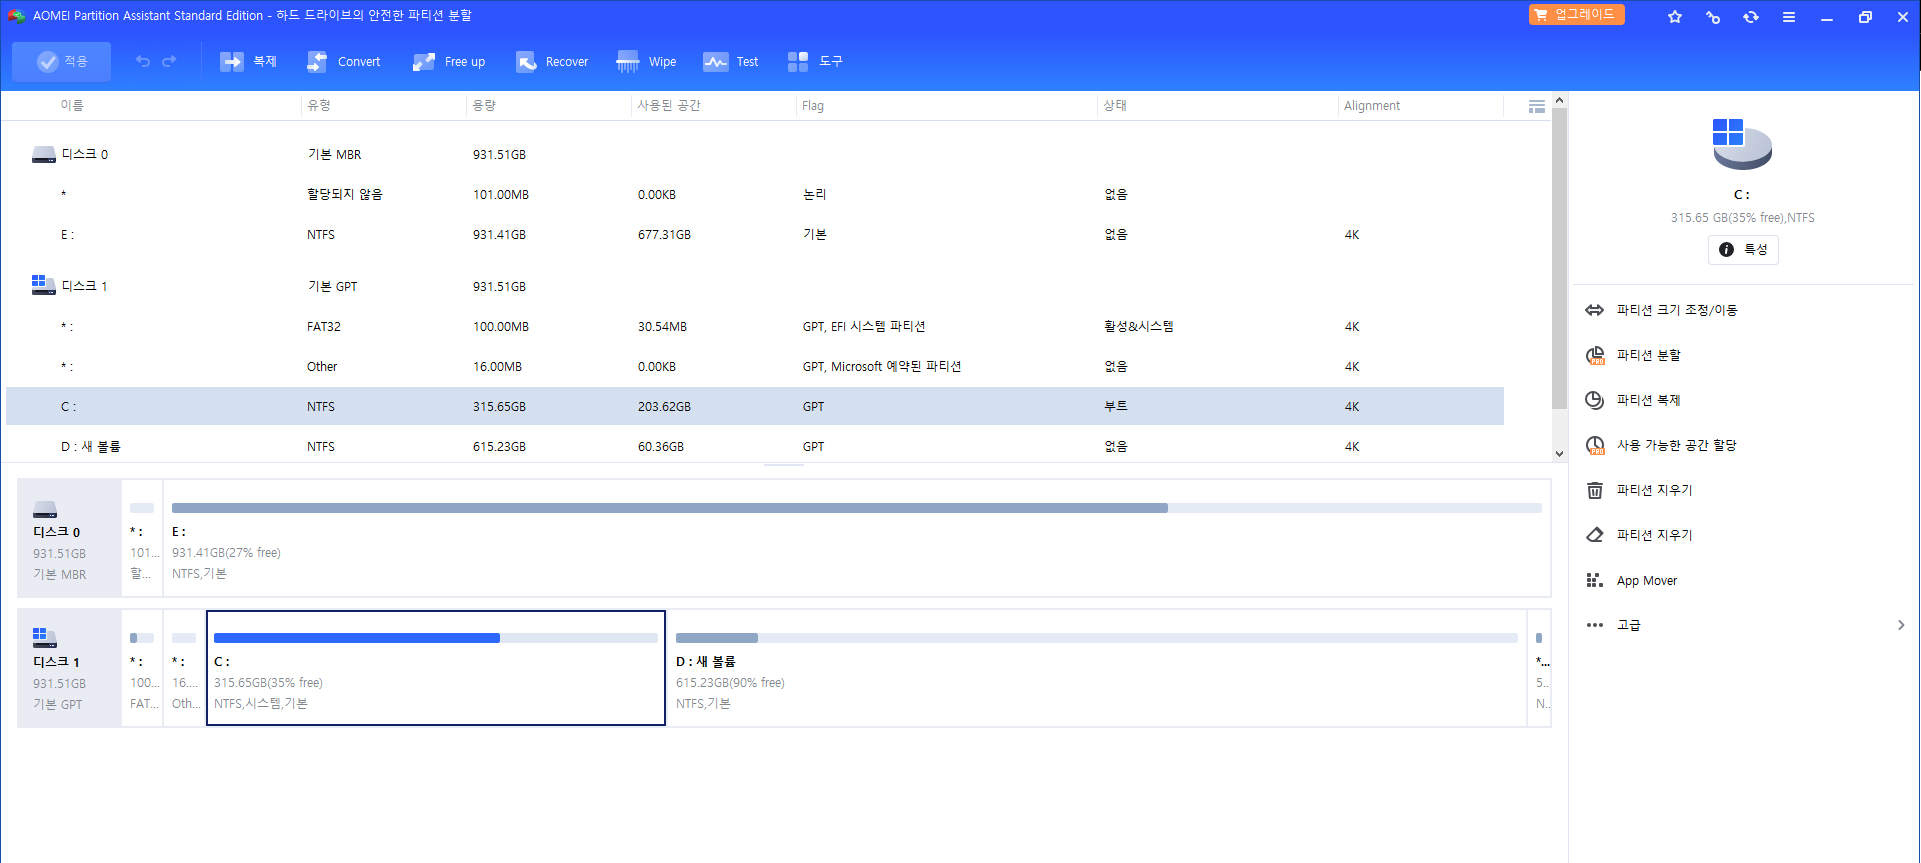Click the Alignment column header

1372,105
